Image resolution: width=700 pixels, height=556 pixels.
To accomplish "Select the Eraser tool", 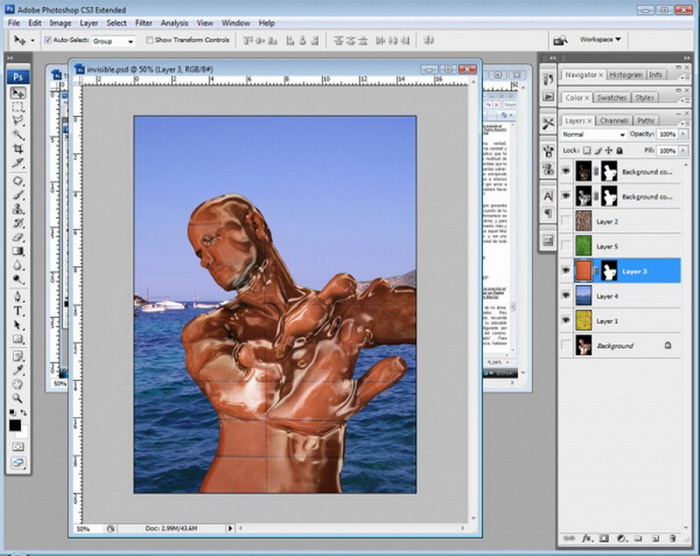I will (x=18, y=237).
